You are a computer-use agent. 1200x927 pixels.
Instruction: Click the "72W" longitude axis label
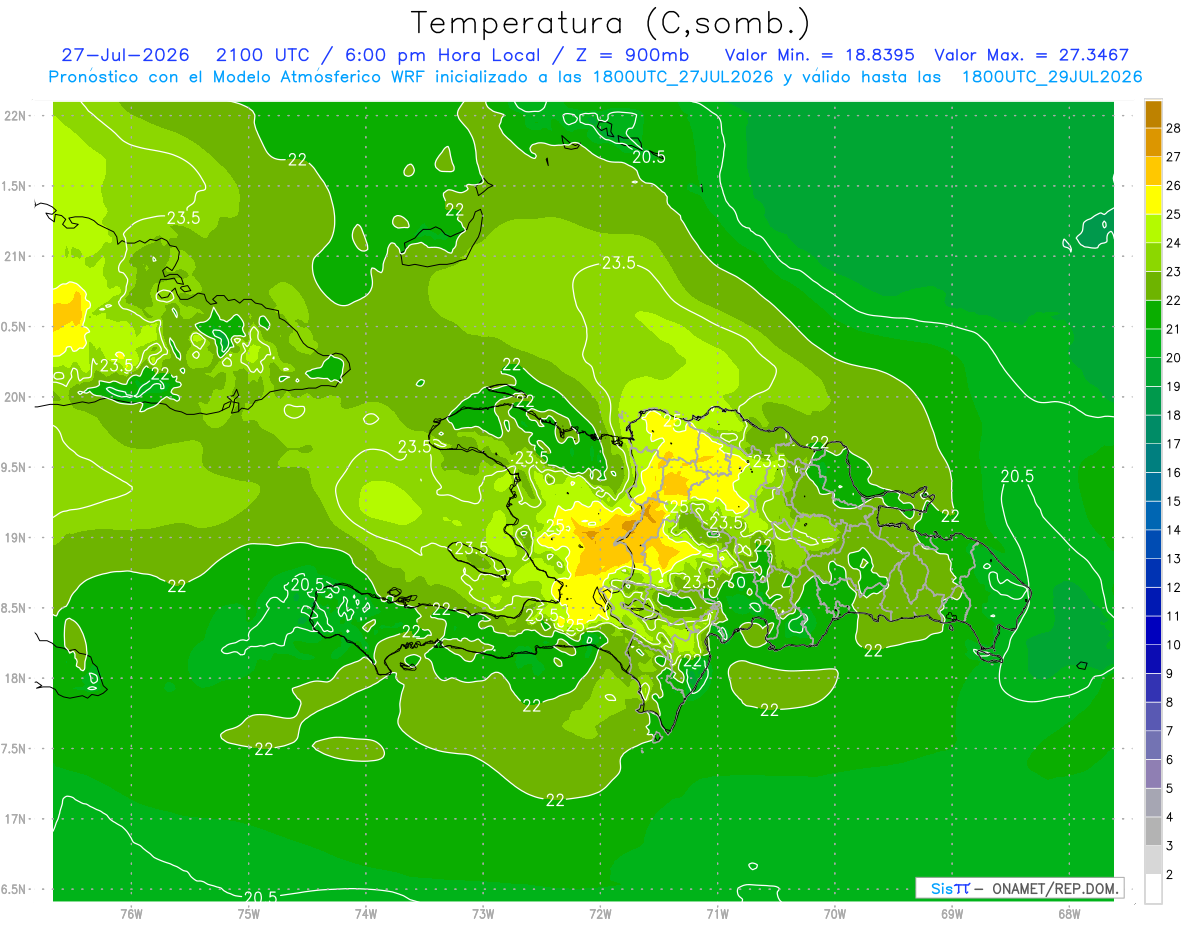(600, 913)
